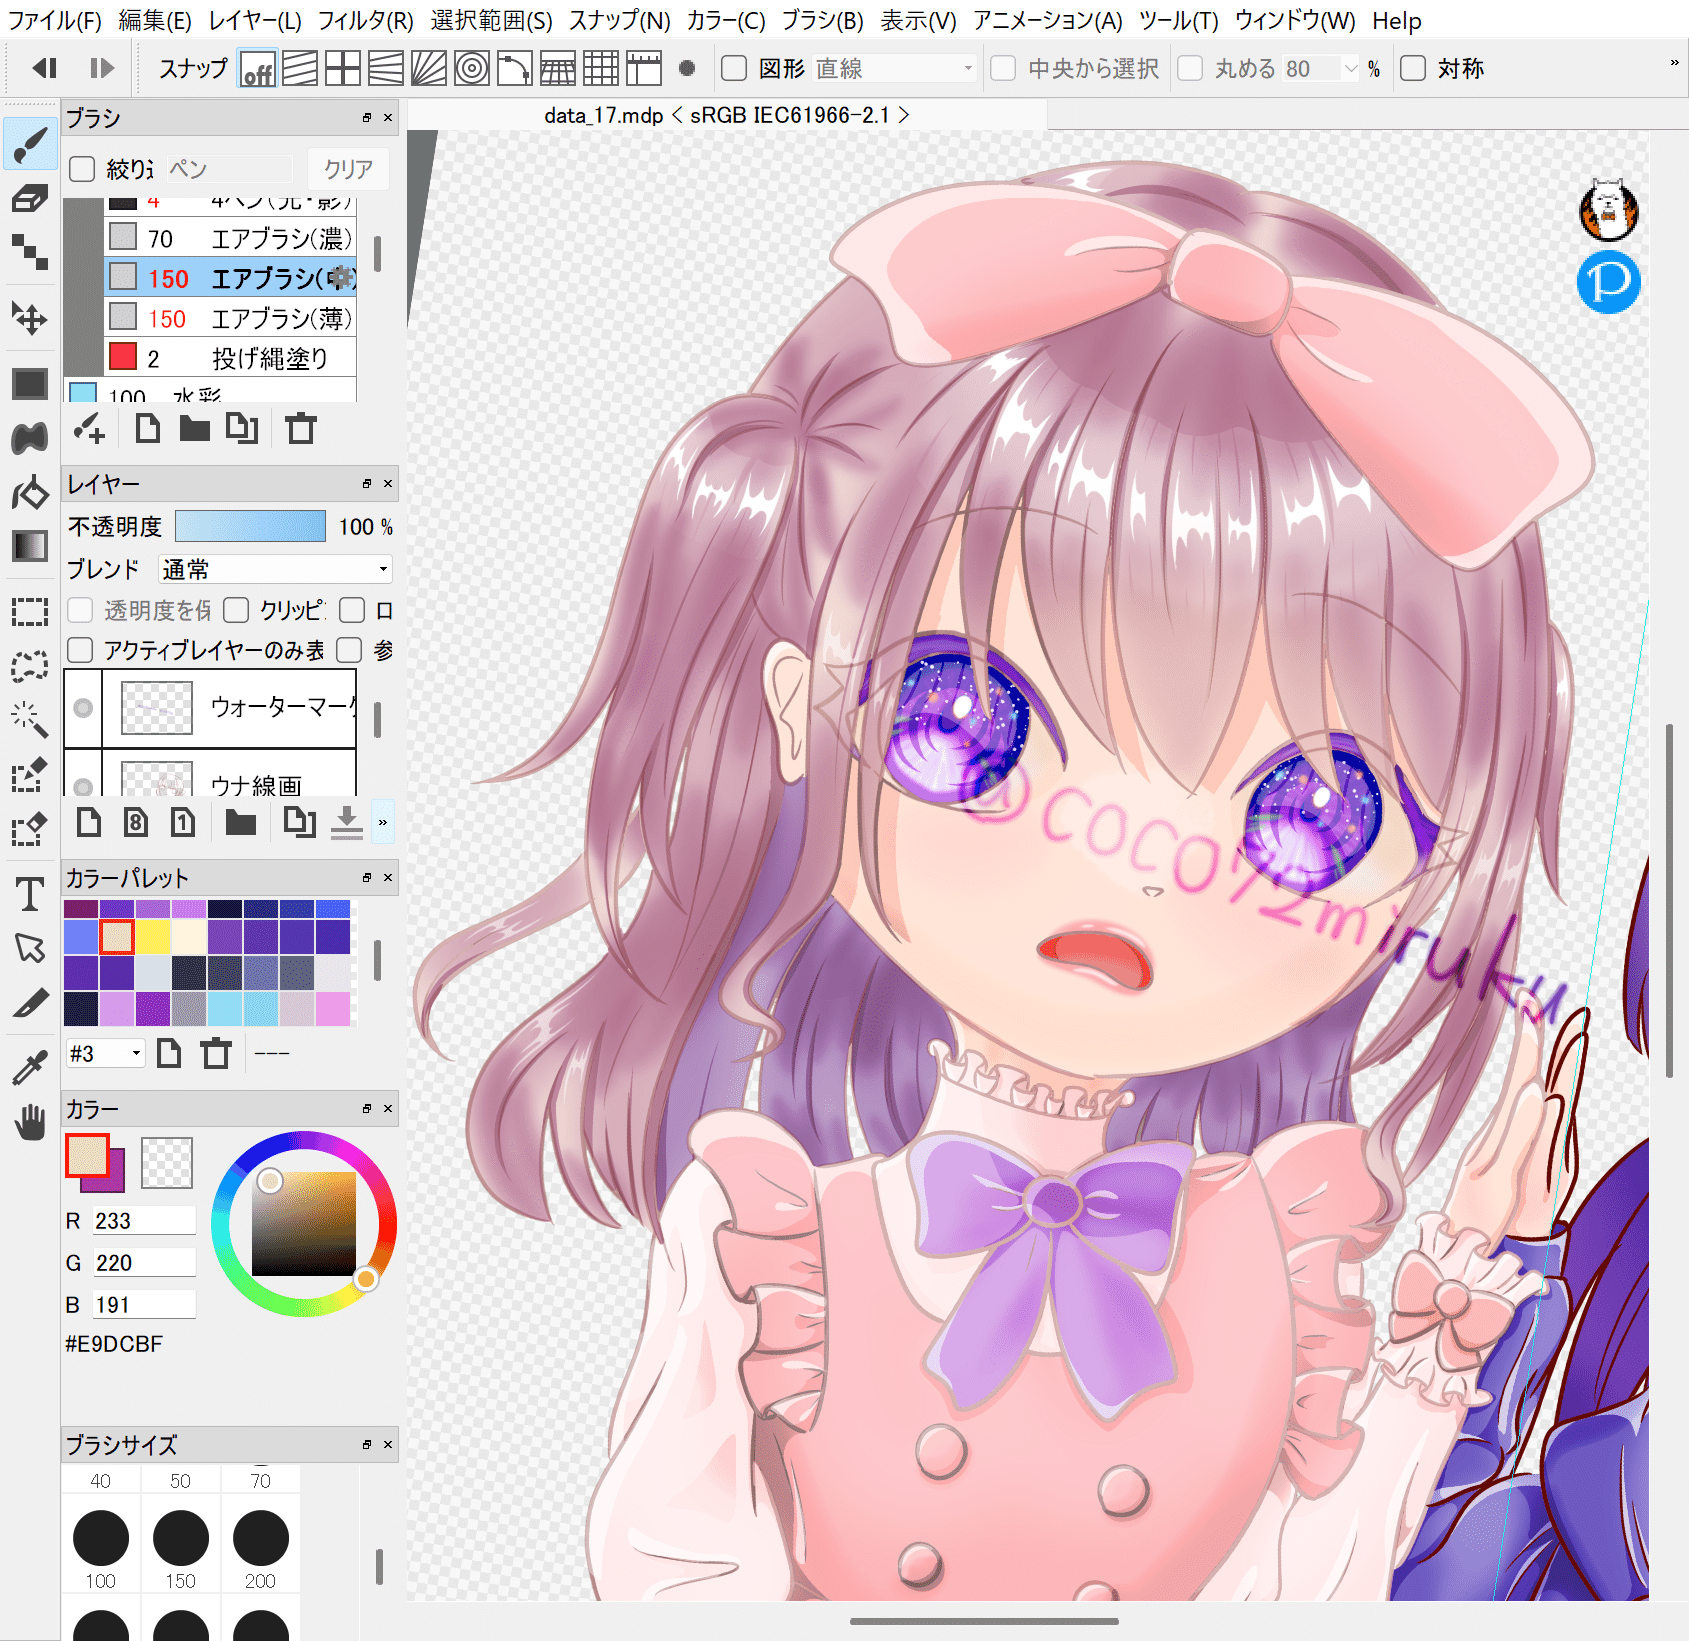Open the ブレンド mode dropdown

[275, 569]
